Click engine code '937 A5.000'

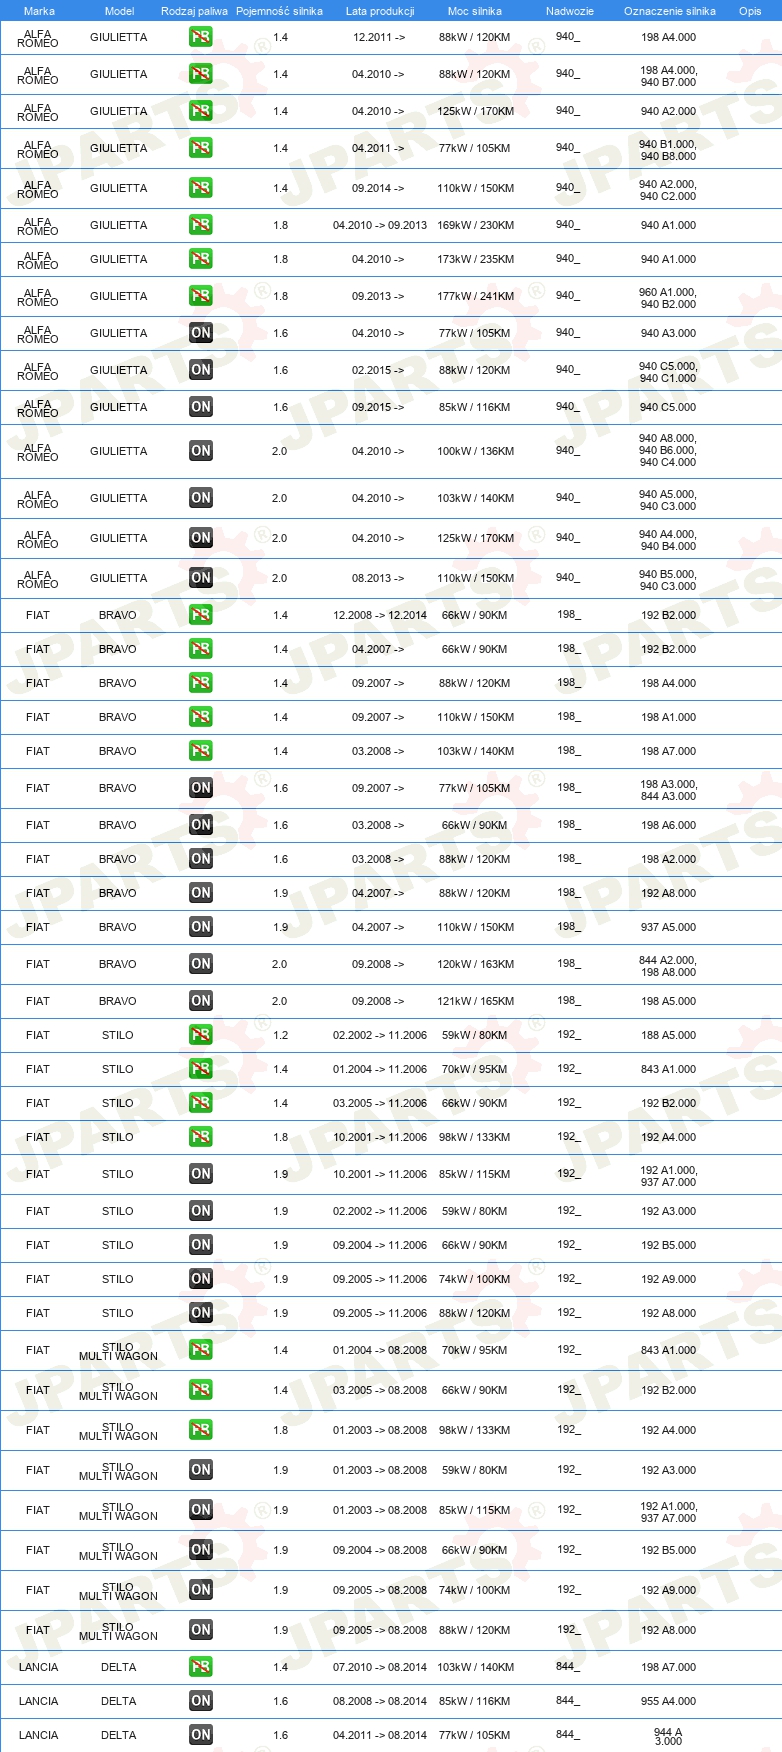pyautogui.click(x=668, y=927)
